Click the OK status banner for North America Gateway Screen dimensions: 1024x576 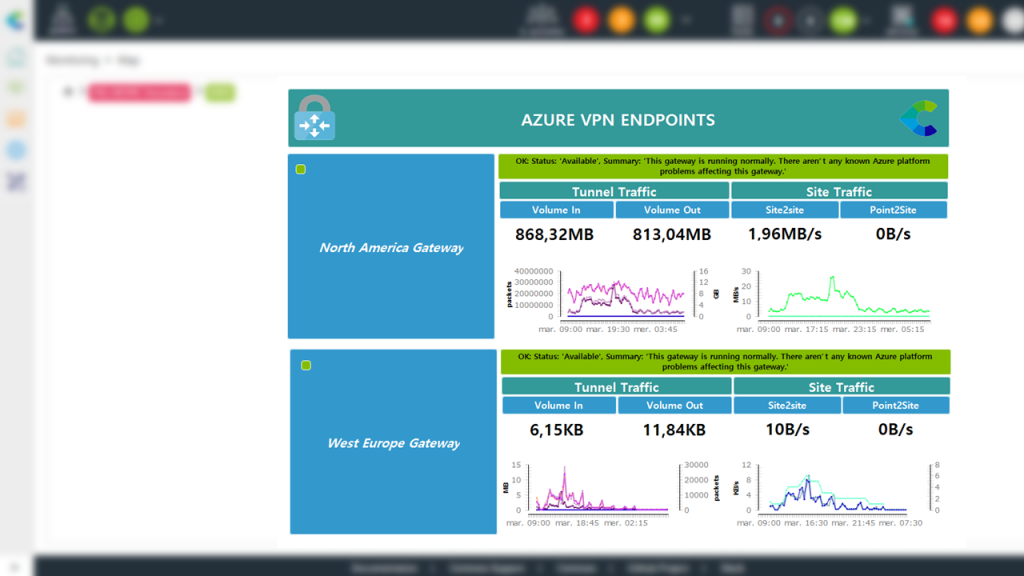tap(723, 167)
